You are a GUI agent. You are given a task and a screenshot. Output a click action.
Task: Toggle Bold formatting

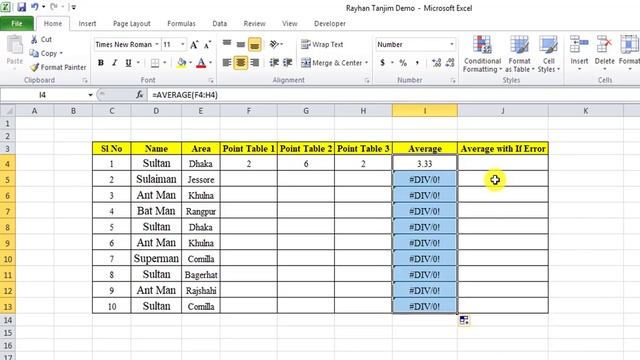pyautogui.click(x=101, y=63)
